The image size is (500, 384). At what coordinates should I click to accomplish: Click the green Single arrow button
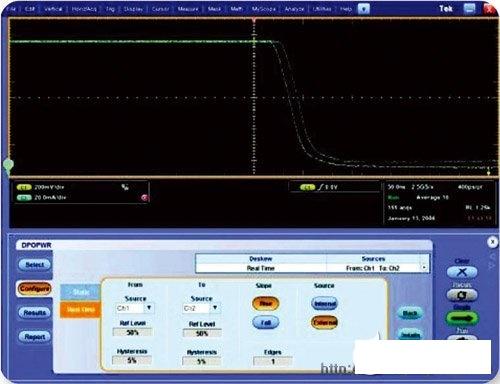pos(462,318)
